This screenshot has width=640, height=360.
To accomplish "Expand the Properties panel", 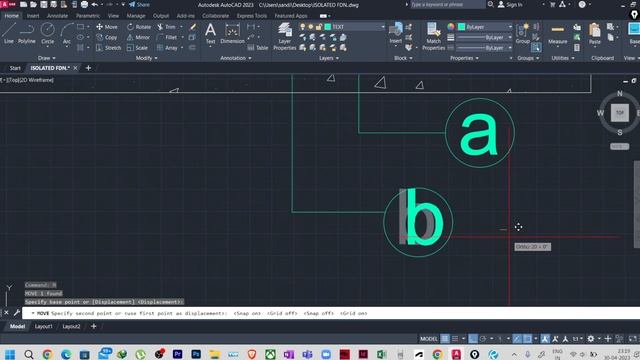I will 464,58.
